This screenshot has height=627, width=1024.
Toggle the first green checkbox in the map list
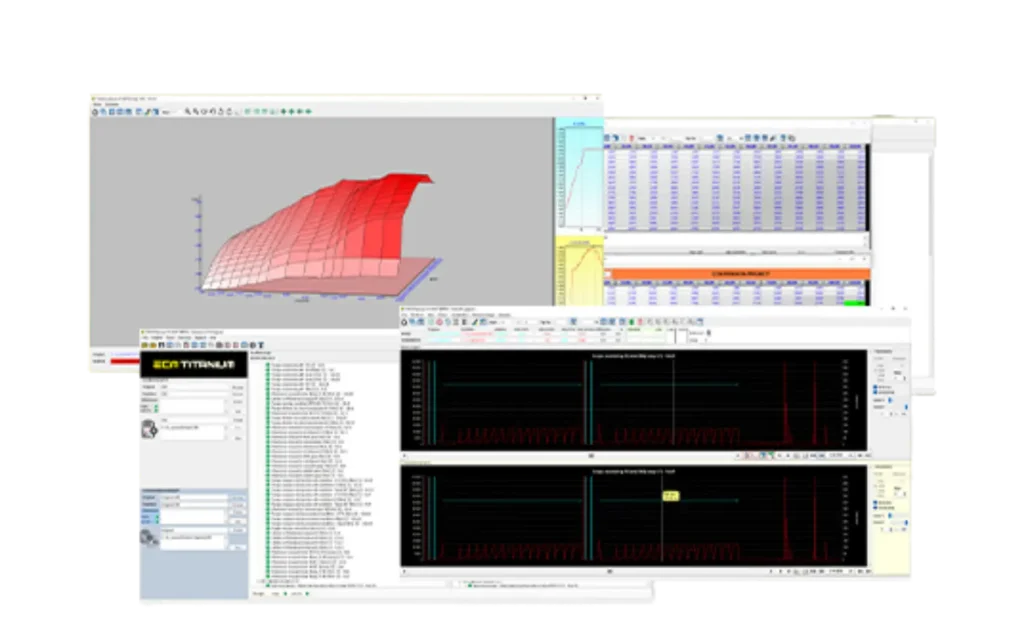click(x=267, y=365)
